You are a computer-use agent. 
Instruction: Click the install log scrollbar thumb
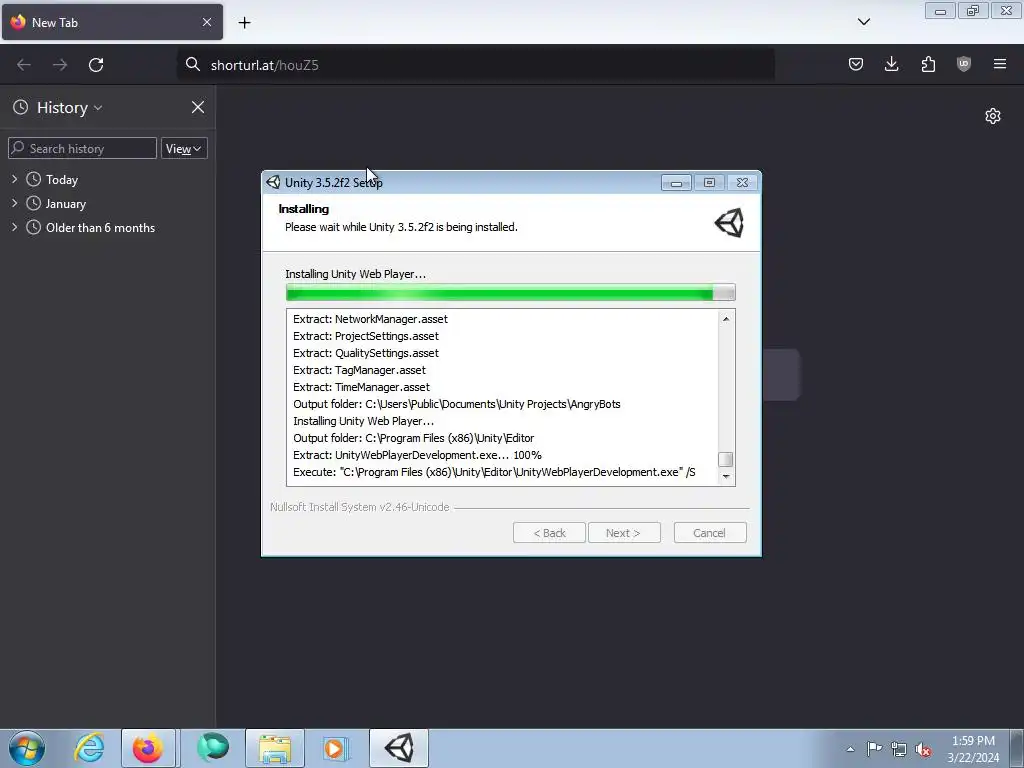pos(726,459)
